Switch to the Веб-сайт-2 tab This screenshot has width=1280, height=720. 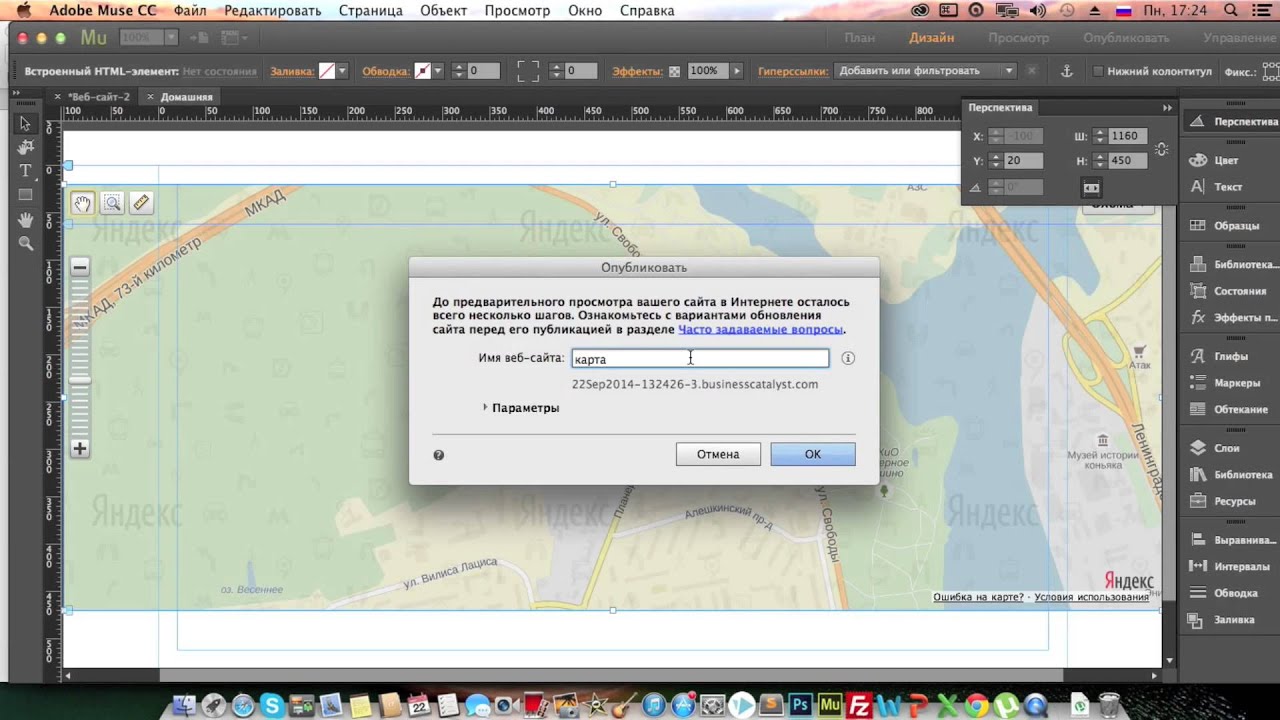pyautogui.click(x=97, y=97)
